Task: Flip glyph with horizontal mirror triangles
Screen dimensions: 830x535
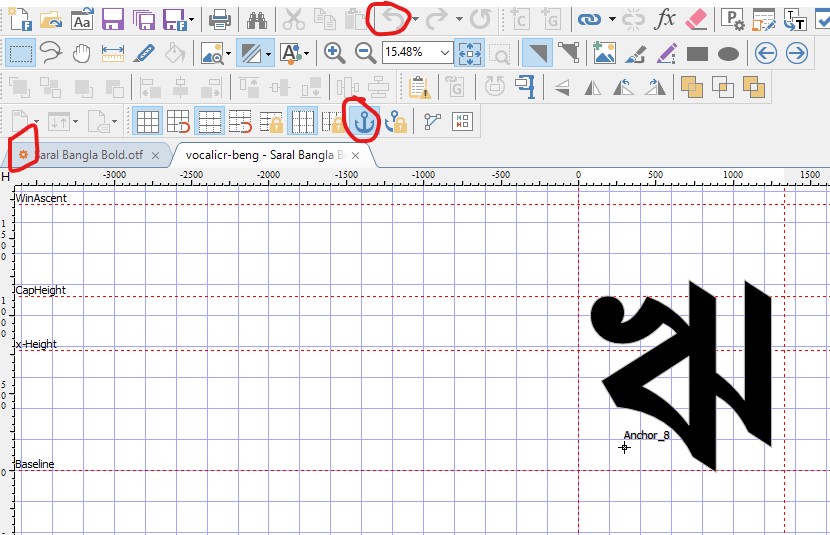Action: (593, 87)
